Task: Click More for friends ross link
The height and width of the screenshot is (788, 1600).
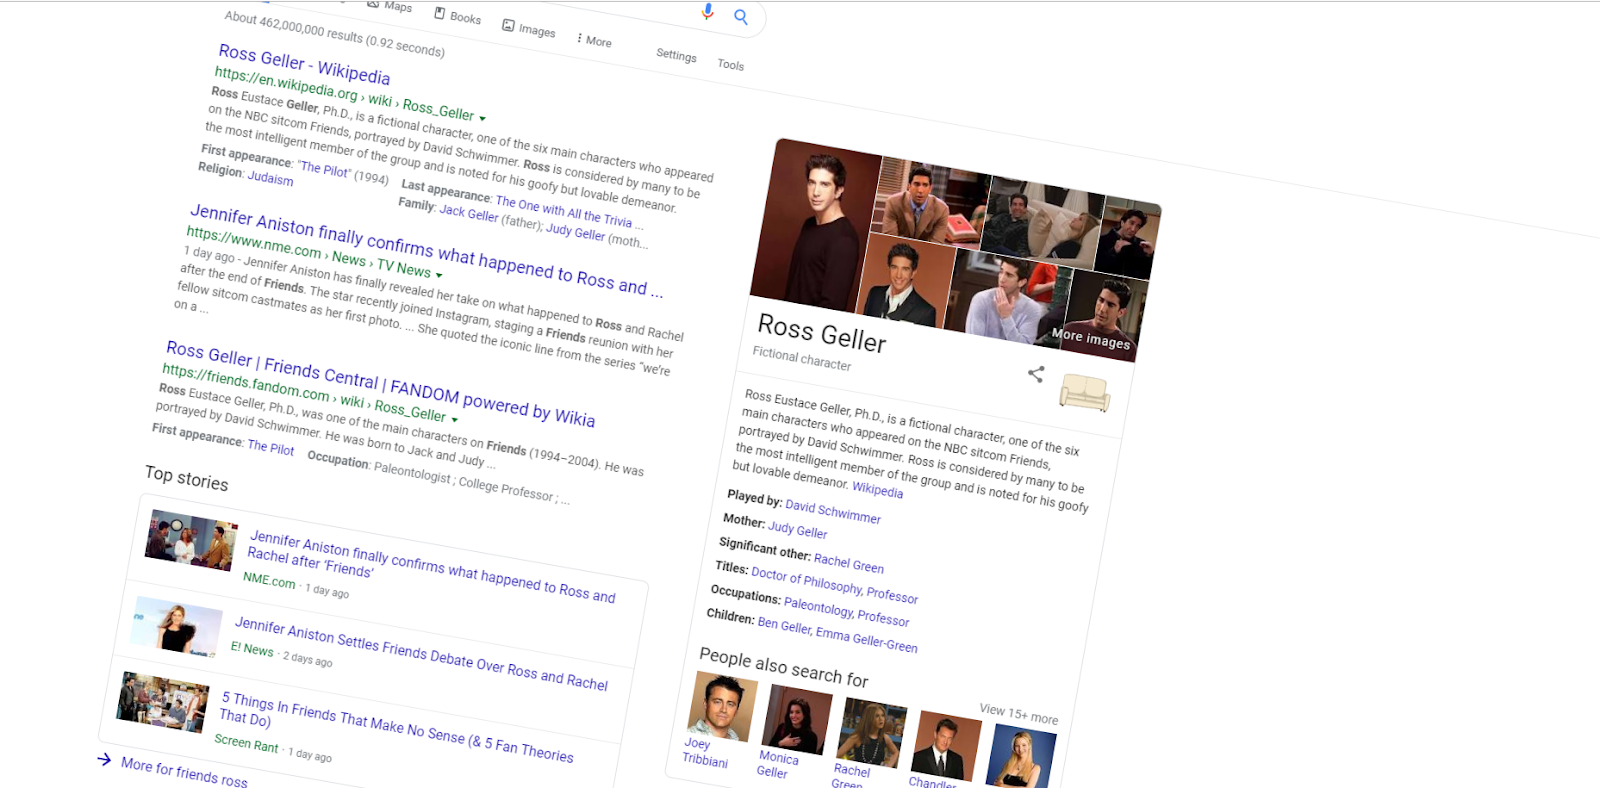Action: (x=184, y=772)
